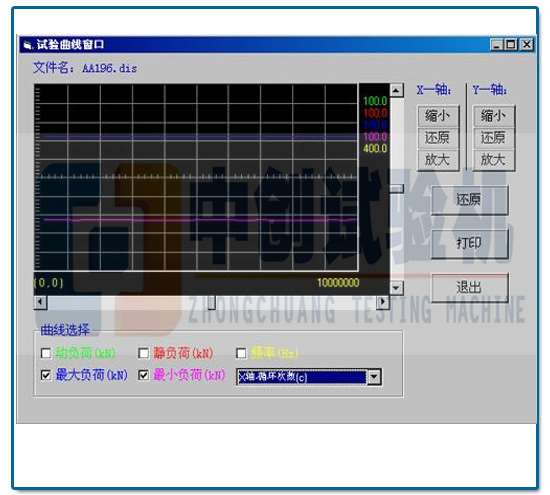
Task: Click the 还原 button under Y-轴
Action: (x=494, y=138)
